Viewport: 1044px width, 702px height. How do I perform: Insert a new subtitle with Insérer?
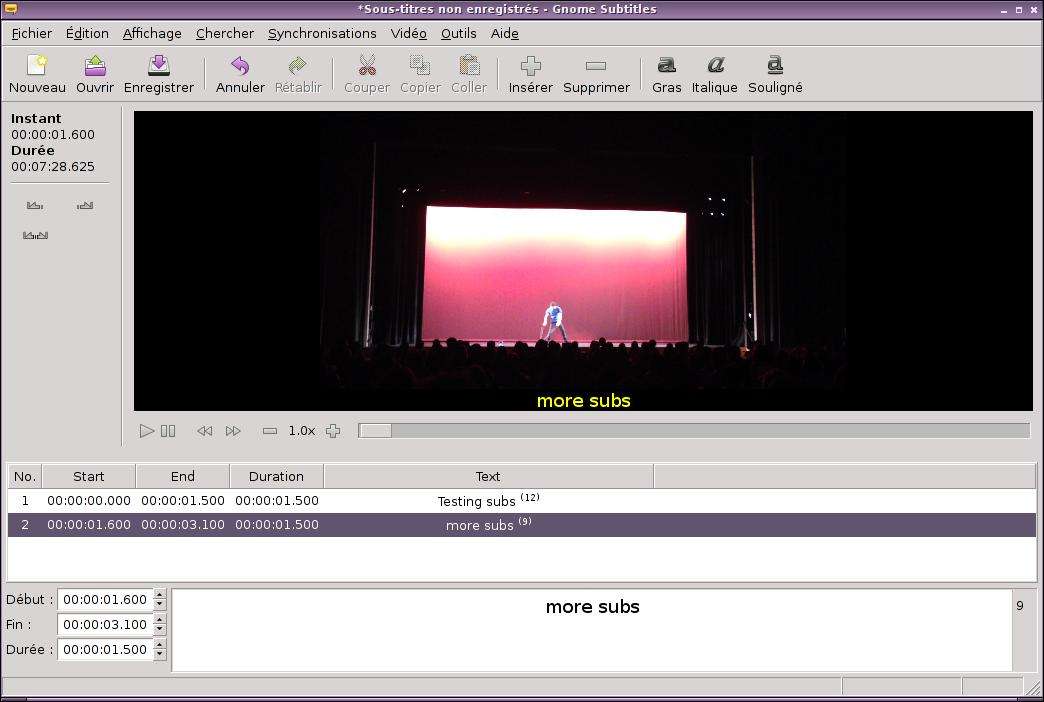[x=530, y=74]
